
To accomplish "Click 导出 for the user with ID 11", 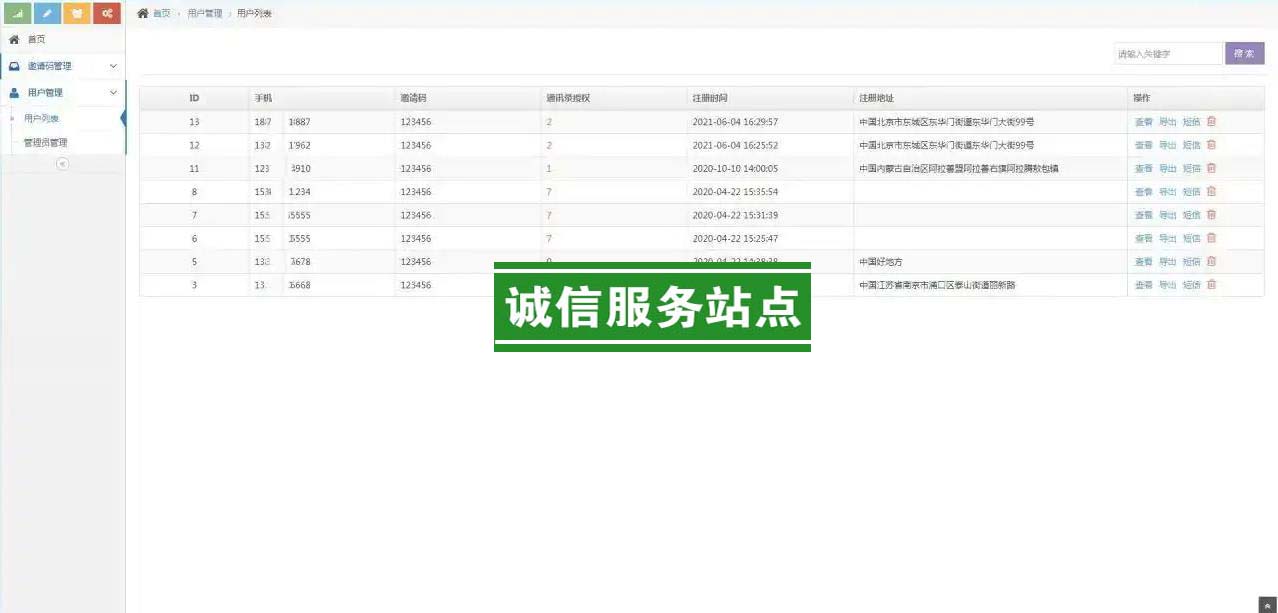I will (x=1167, y=169).
